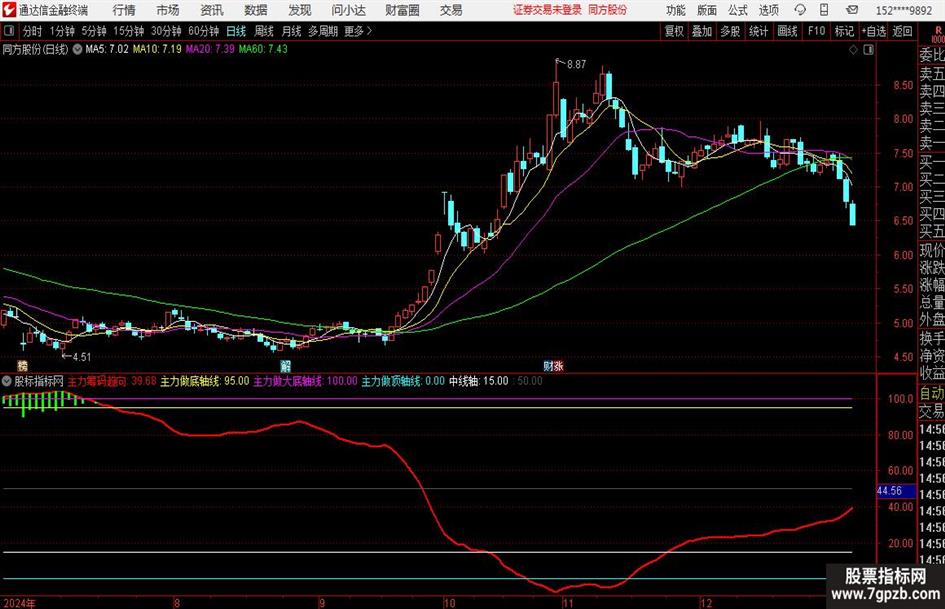Open the customer service headset icon

800,10
